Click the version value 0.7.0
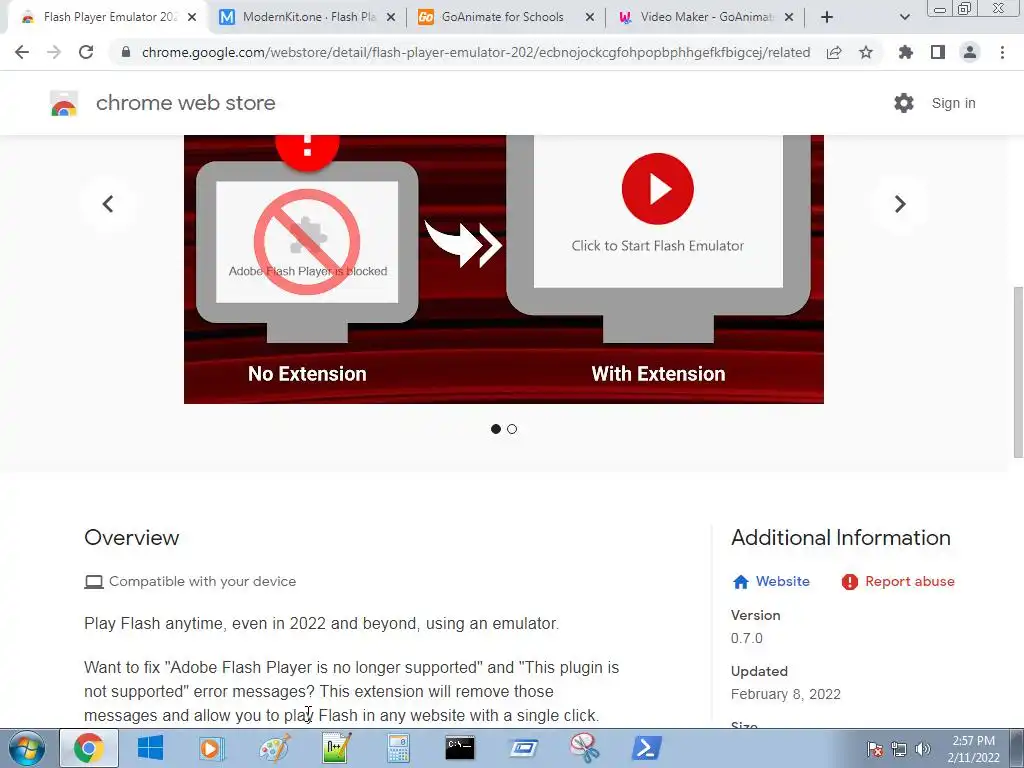This screenshot has width=1024, height=768. 746,638
